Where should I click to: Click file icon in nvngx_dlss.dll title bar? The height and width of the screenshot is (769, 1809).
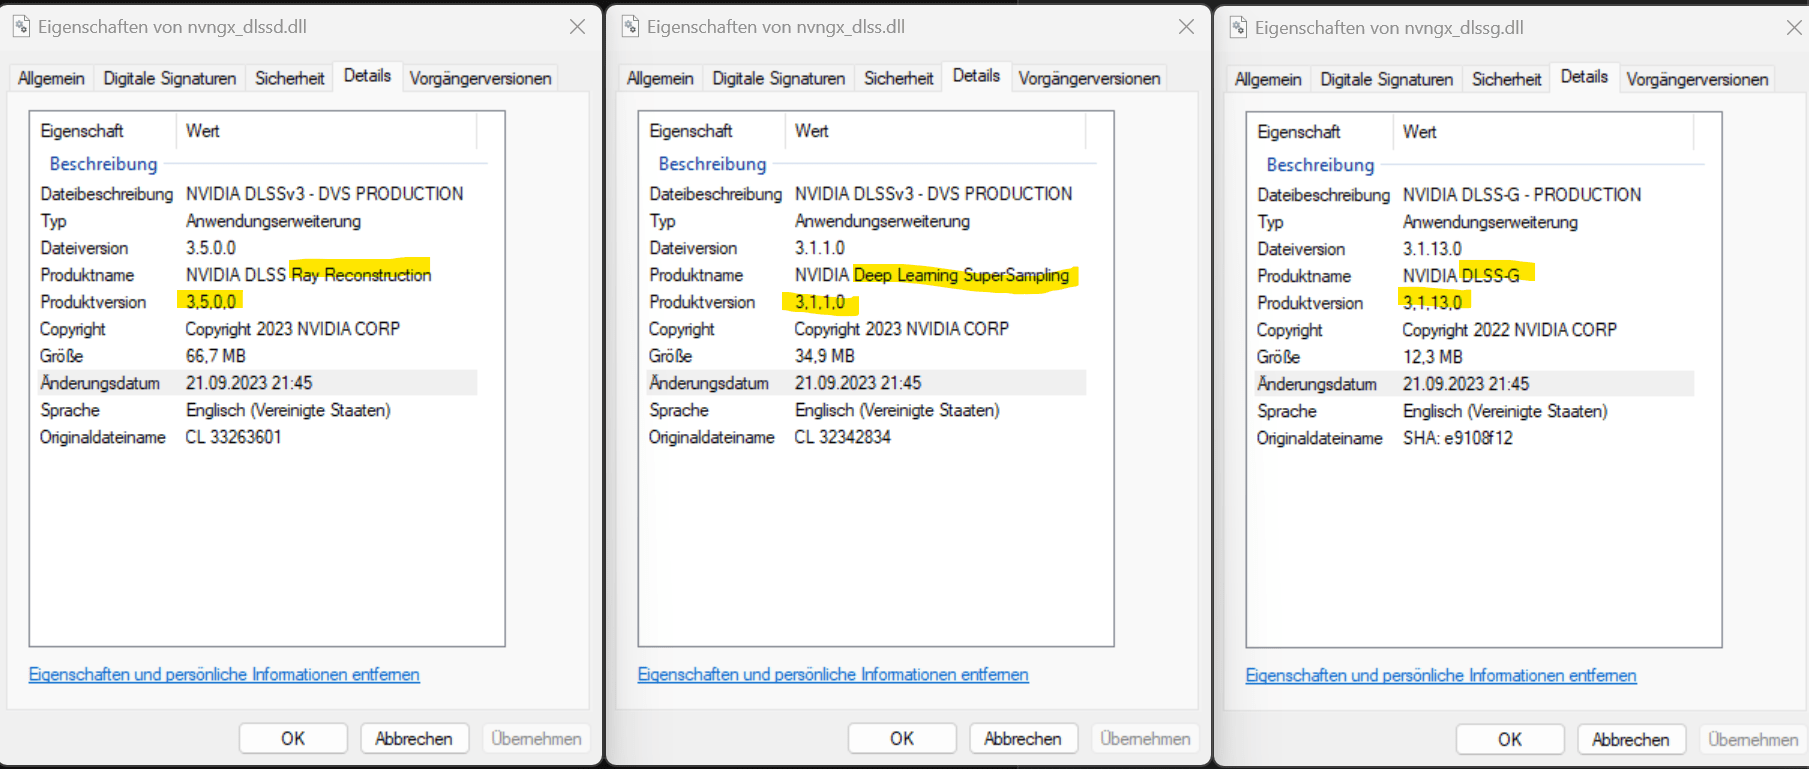coord(630,27)
